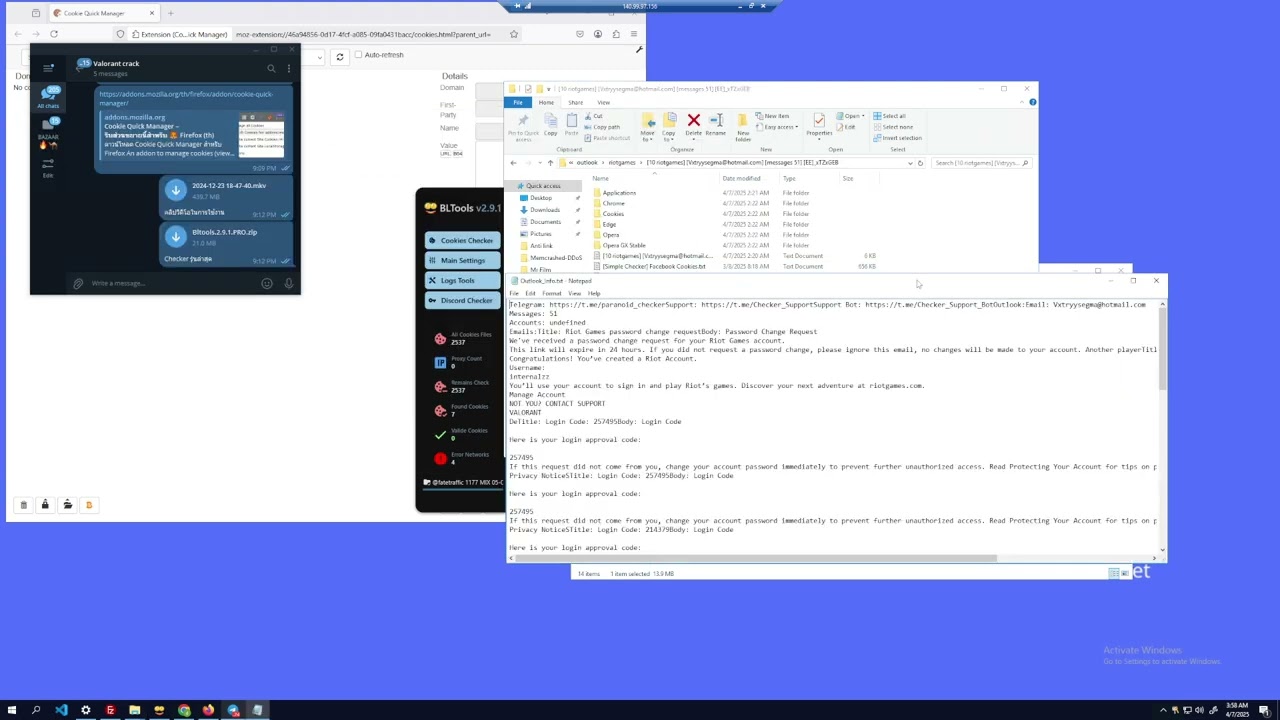Switch to the Explorer View ribbon tab
This screenshot has height=720, width=1280.
pyautogui.click(x=603, y=102)
